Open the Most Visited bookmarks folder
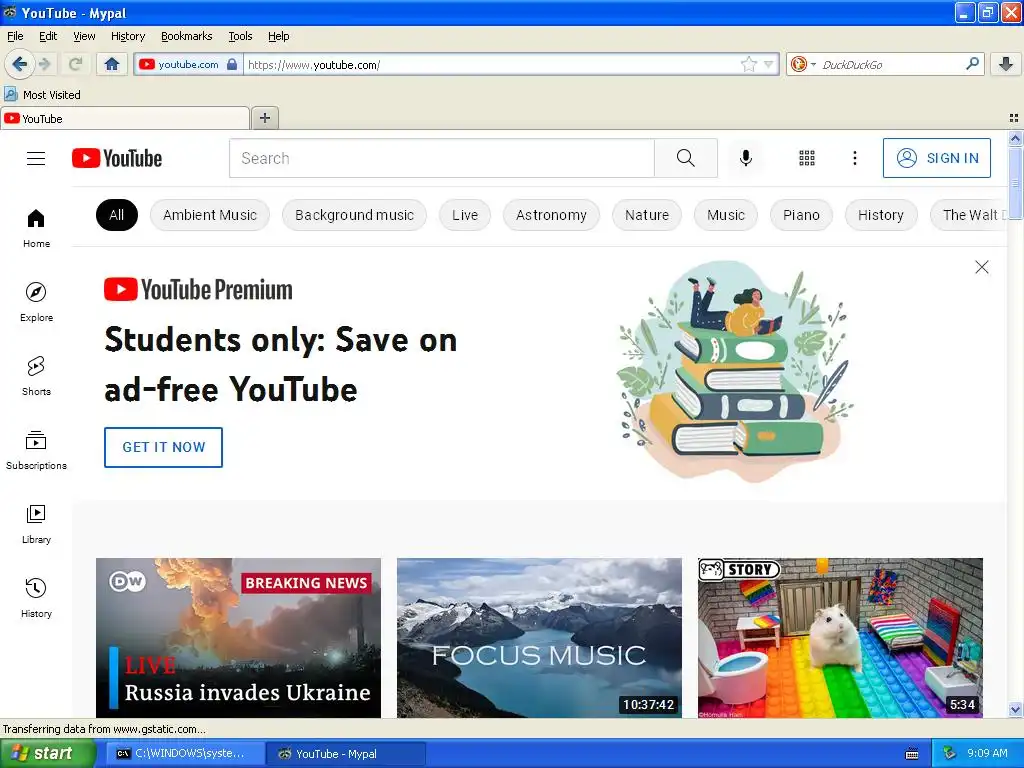Screen dimensions: 1024x768 [42, 95]
